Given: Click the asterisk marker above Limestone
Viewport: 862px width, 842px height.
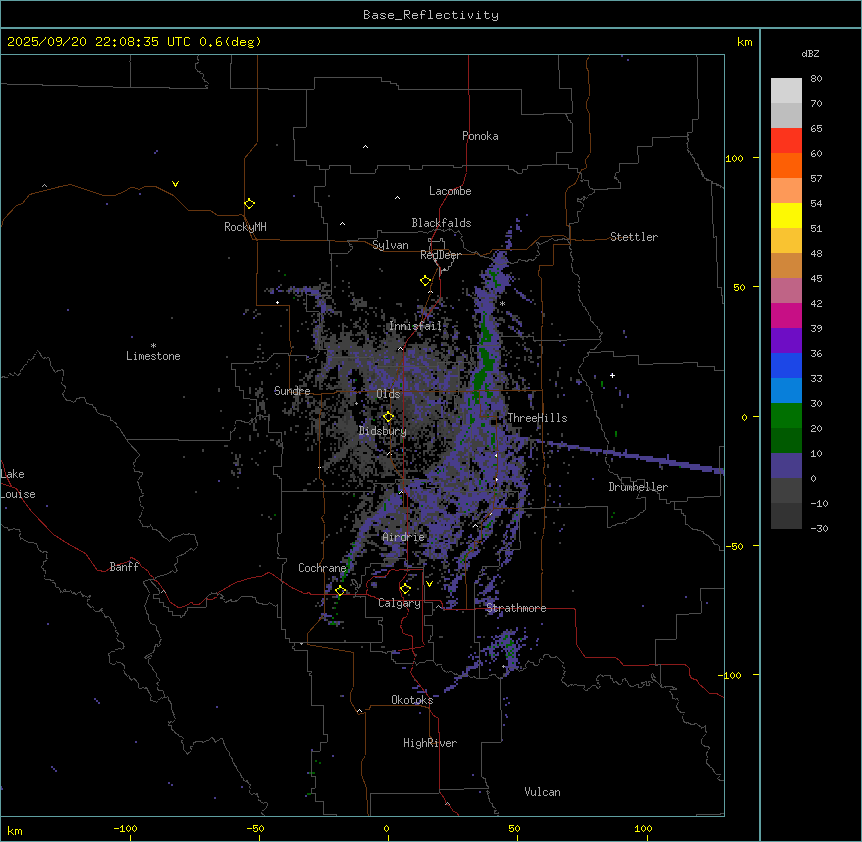Looking at the screenshot, I should [x=153, y=345].
